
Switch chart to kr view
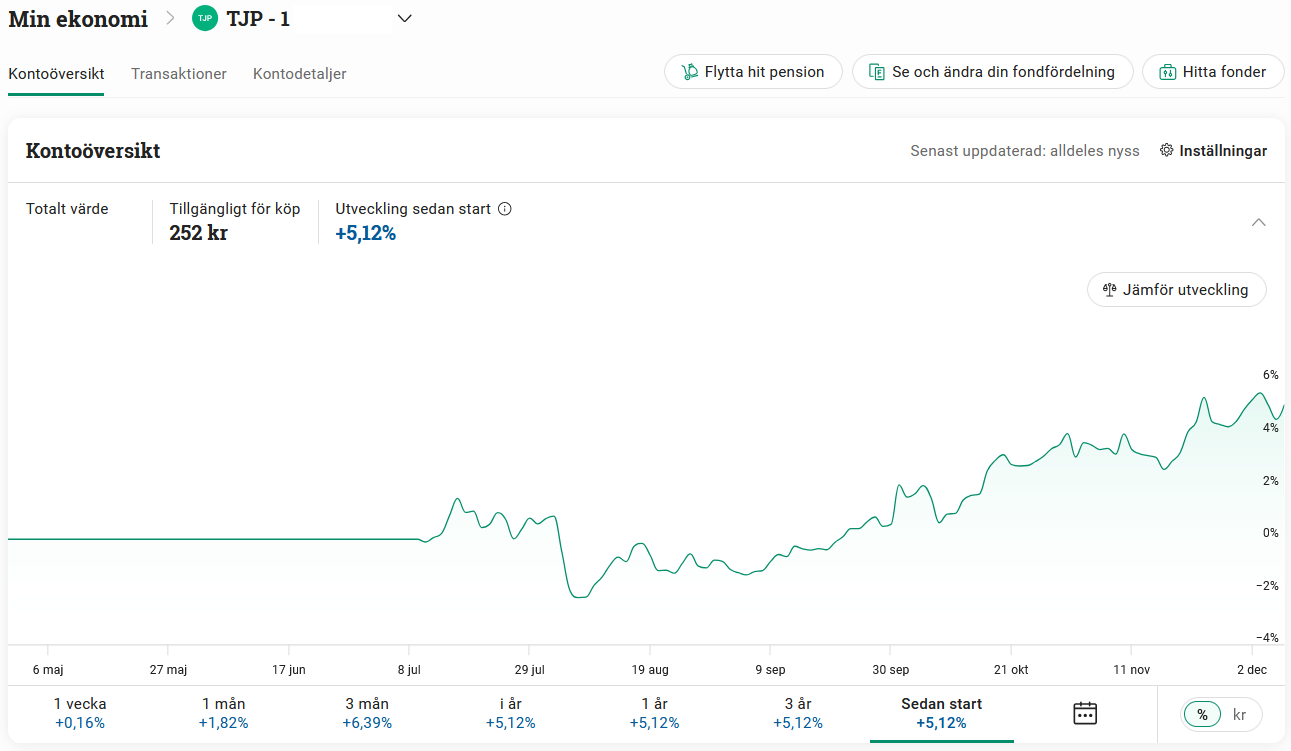pos(1240,715)
